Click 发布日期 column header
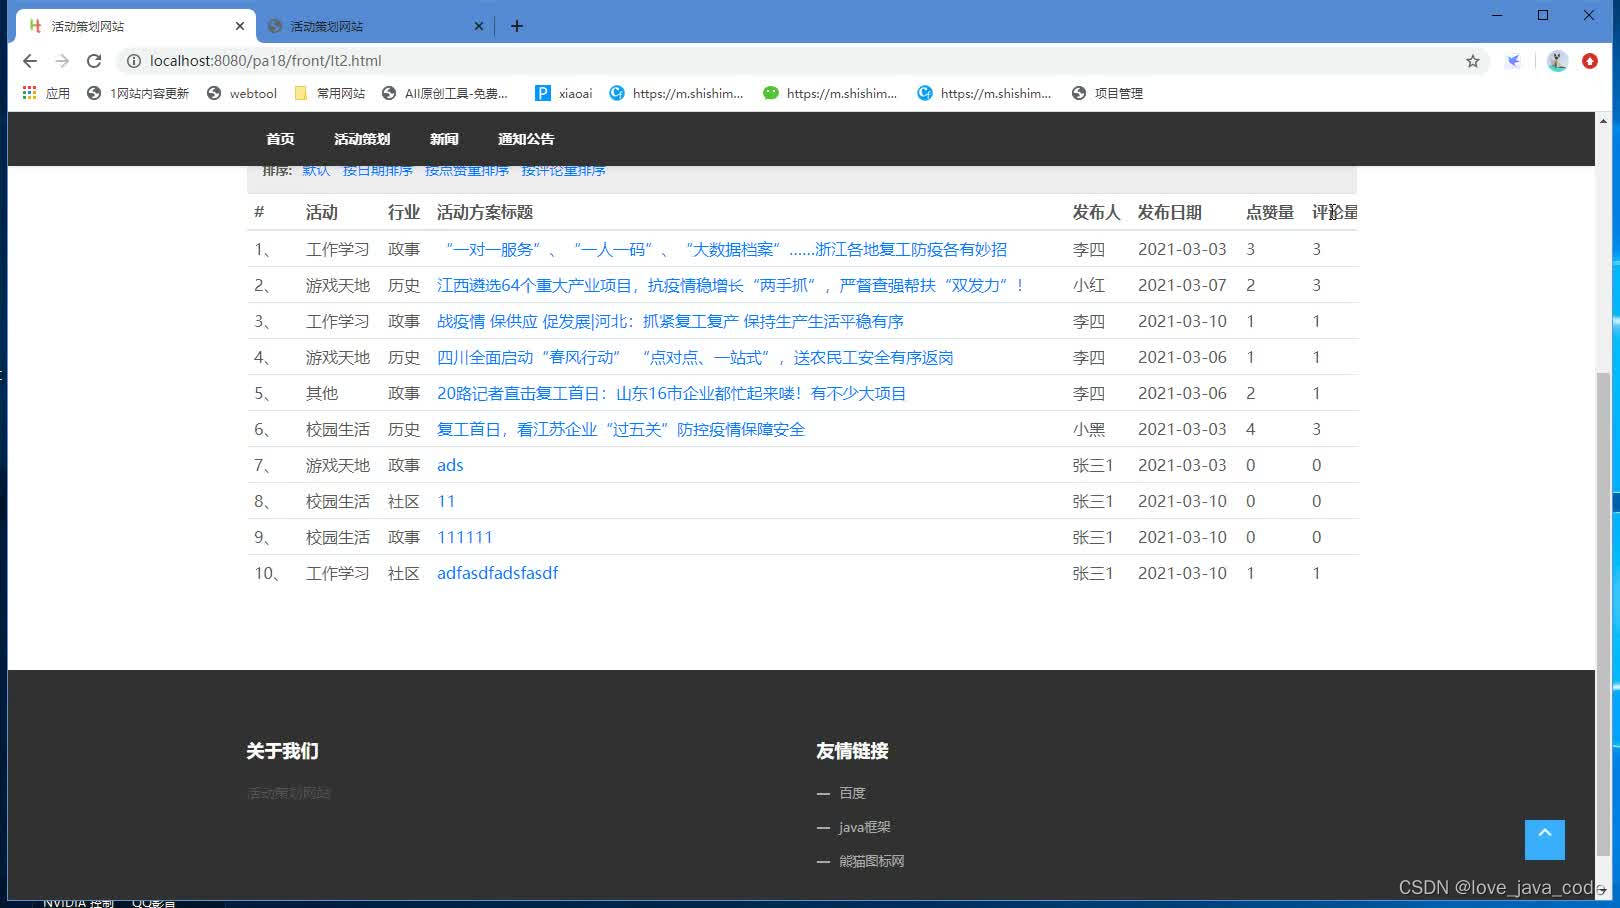 pyautogui.click(x=1169, y=212)
